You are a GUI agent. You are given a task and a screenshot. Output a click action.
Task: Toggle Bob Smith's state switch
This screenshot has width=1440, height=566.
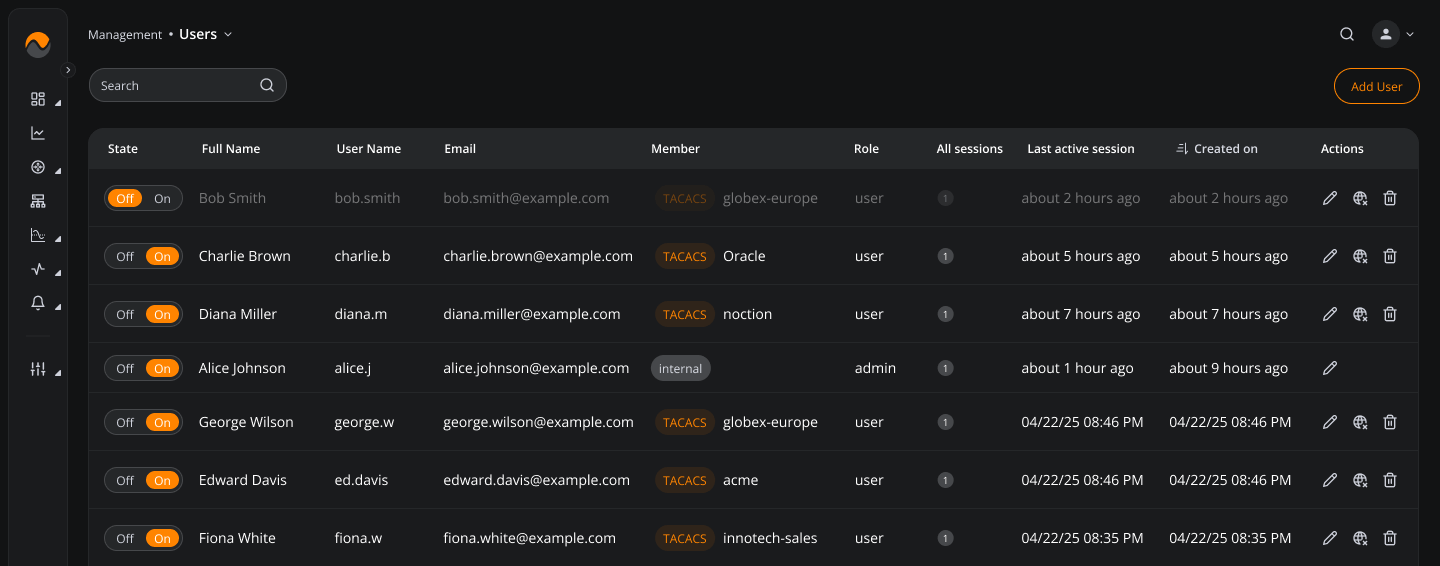[144, 198]
